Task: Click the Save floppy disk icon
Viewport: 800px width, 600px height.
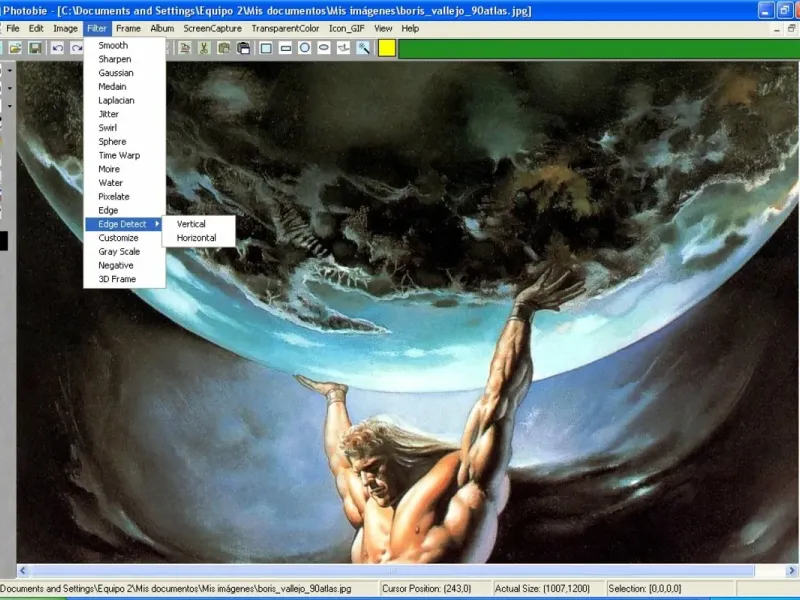Action: (x=35, y=48)
